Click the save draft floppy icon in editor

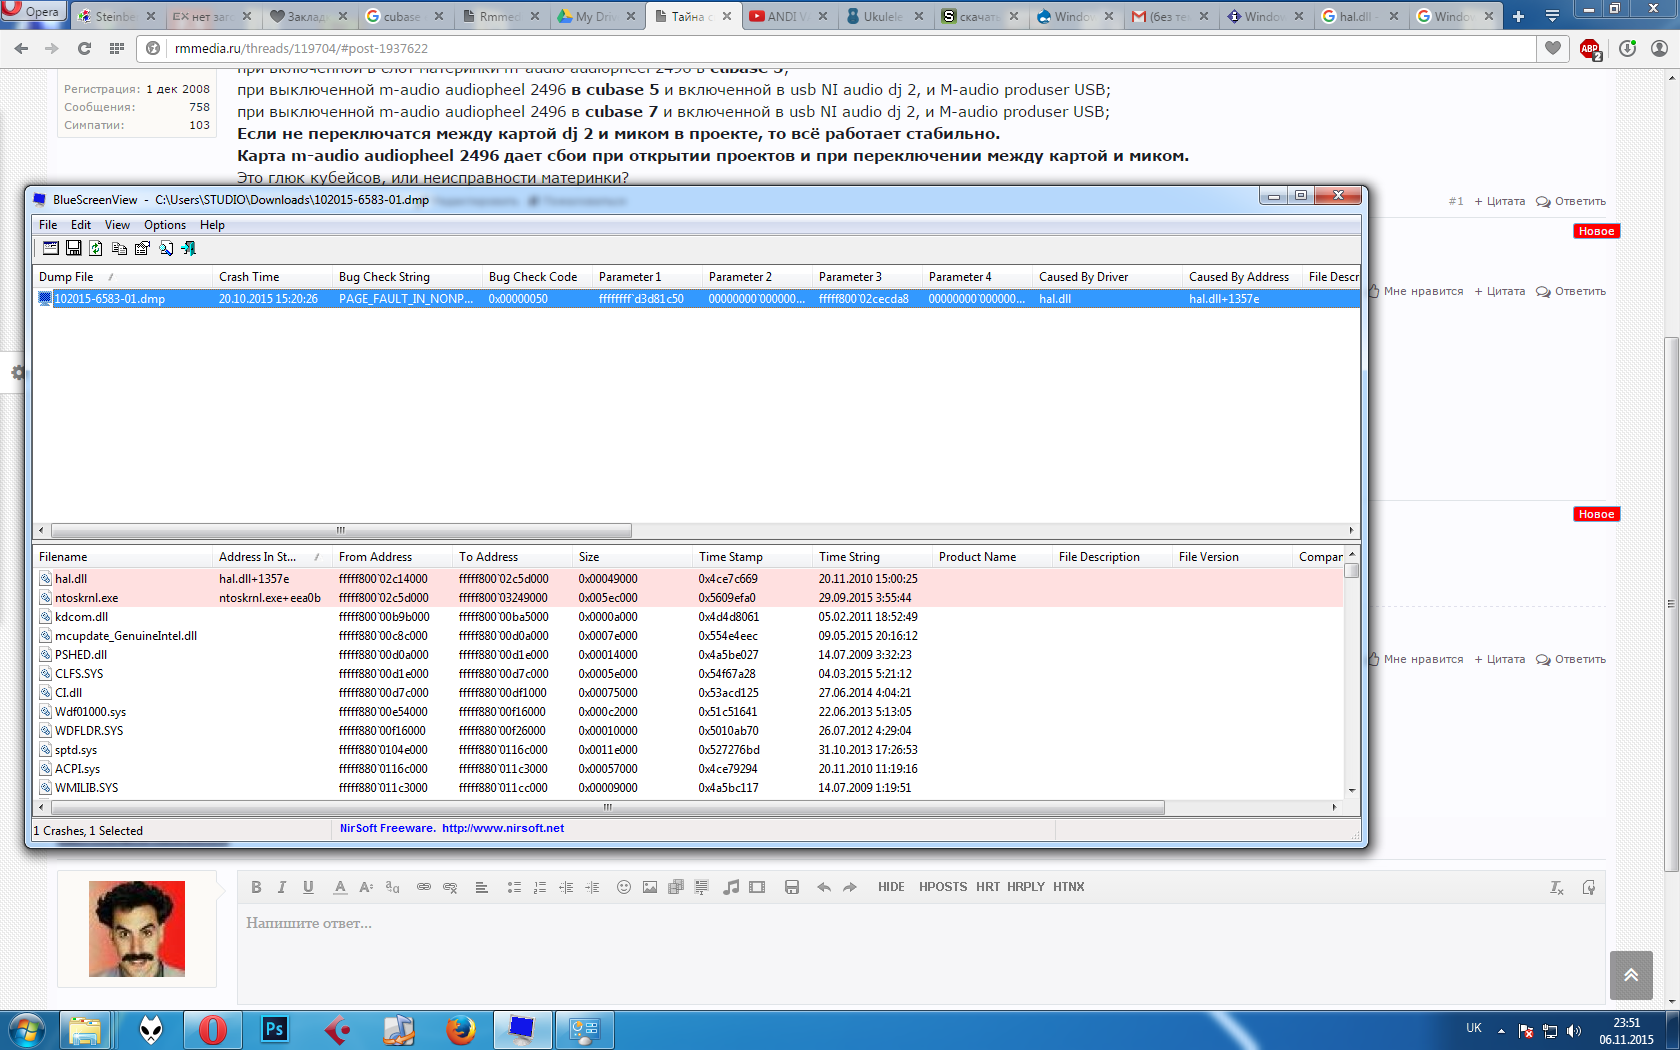point(792,887)
